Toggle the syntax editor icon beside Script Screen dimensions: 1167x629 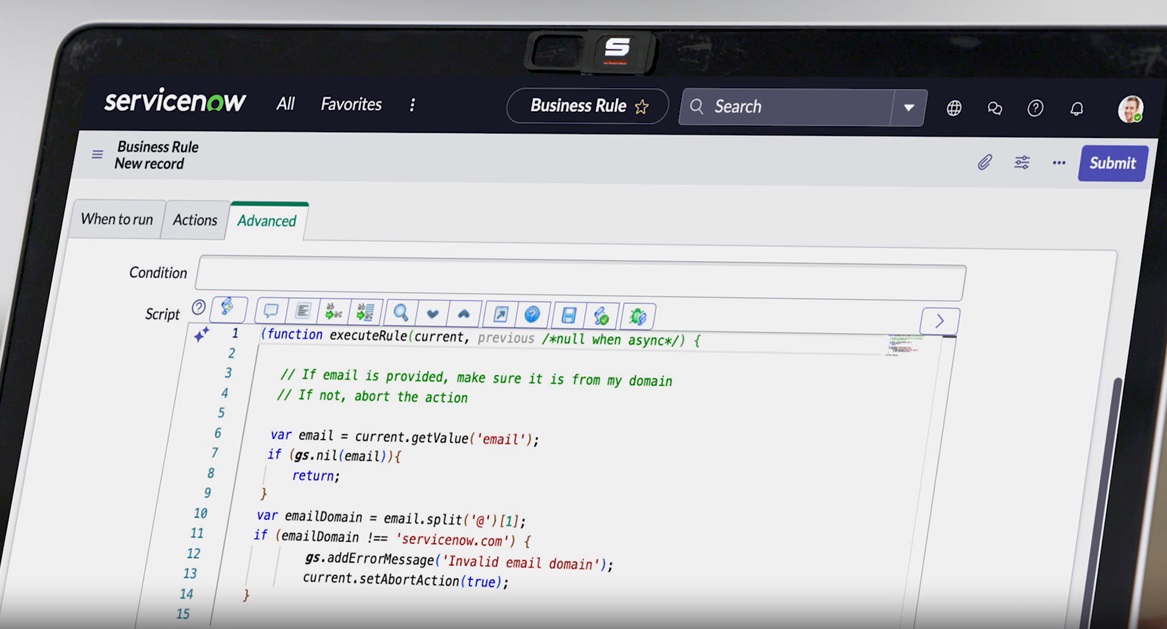click(228, 307)
